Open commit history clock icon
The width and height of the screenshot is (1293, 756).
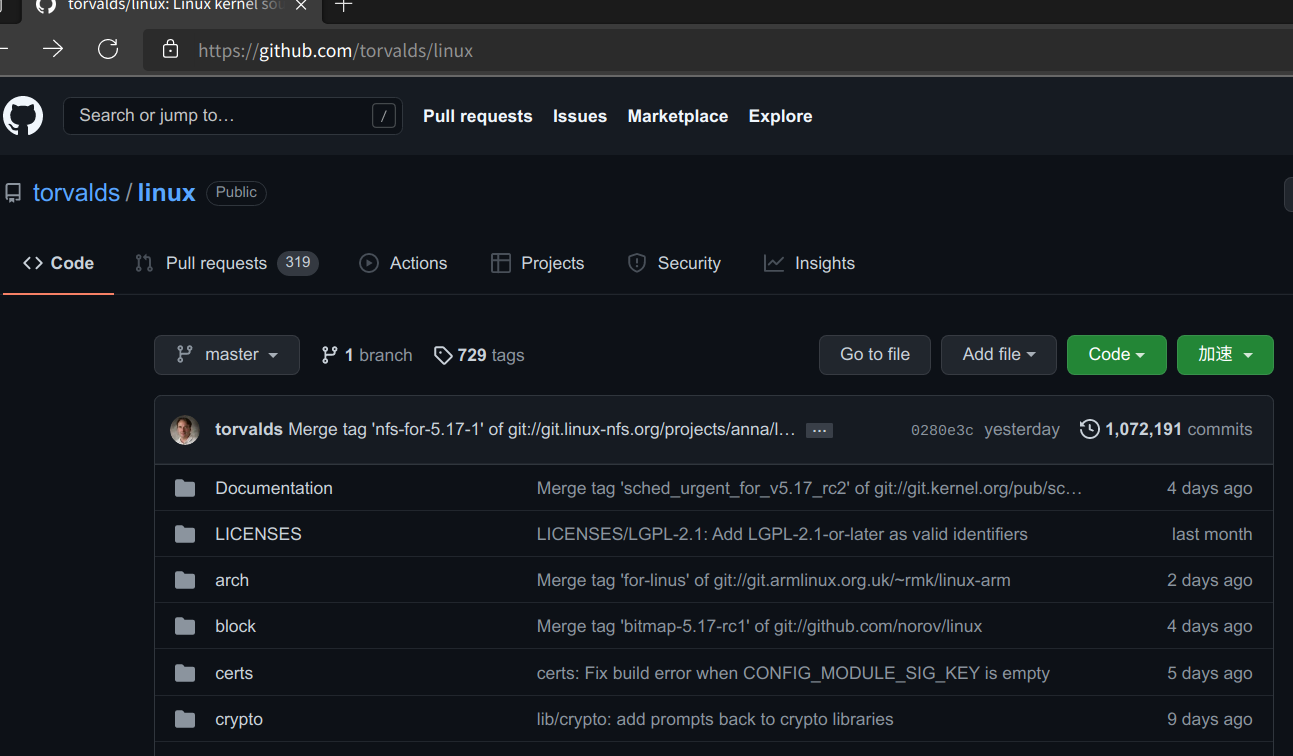pyautogui.click(x=1089, y=430)
